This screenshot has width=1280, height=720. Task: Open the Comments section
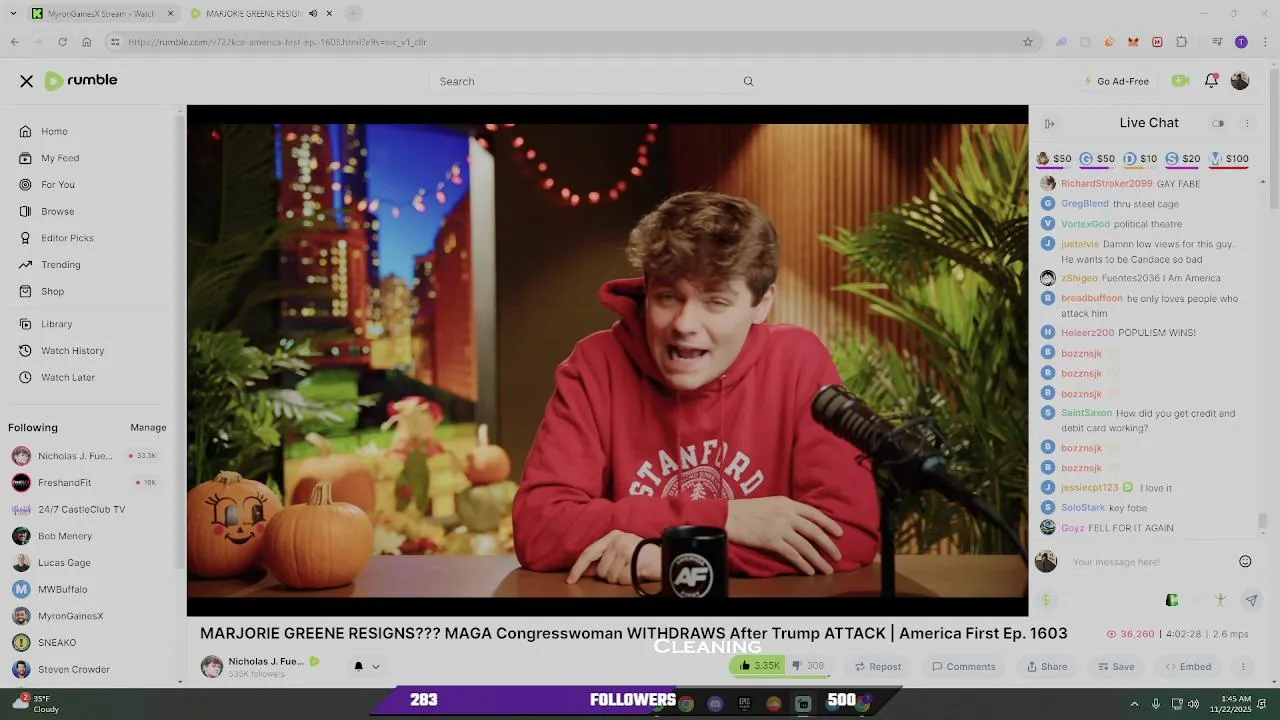[964, 667]
